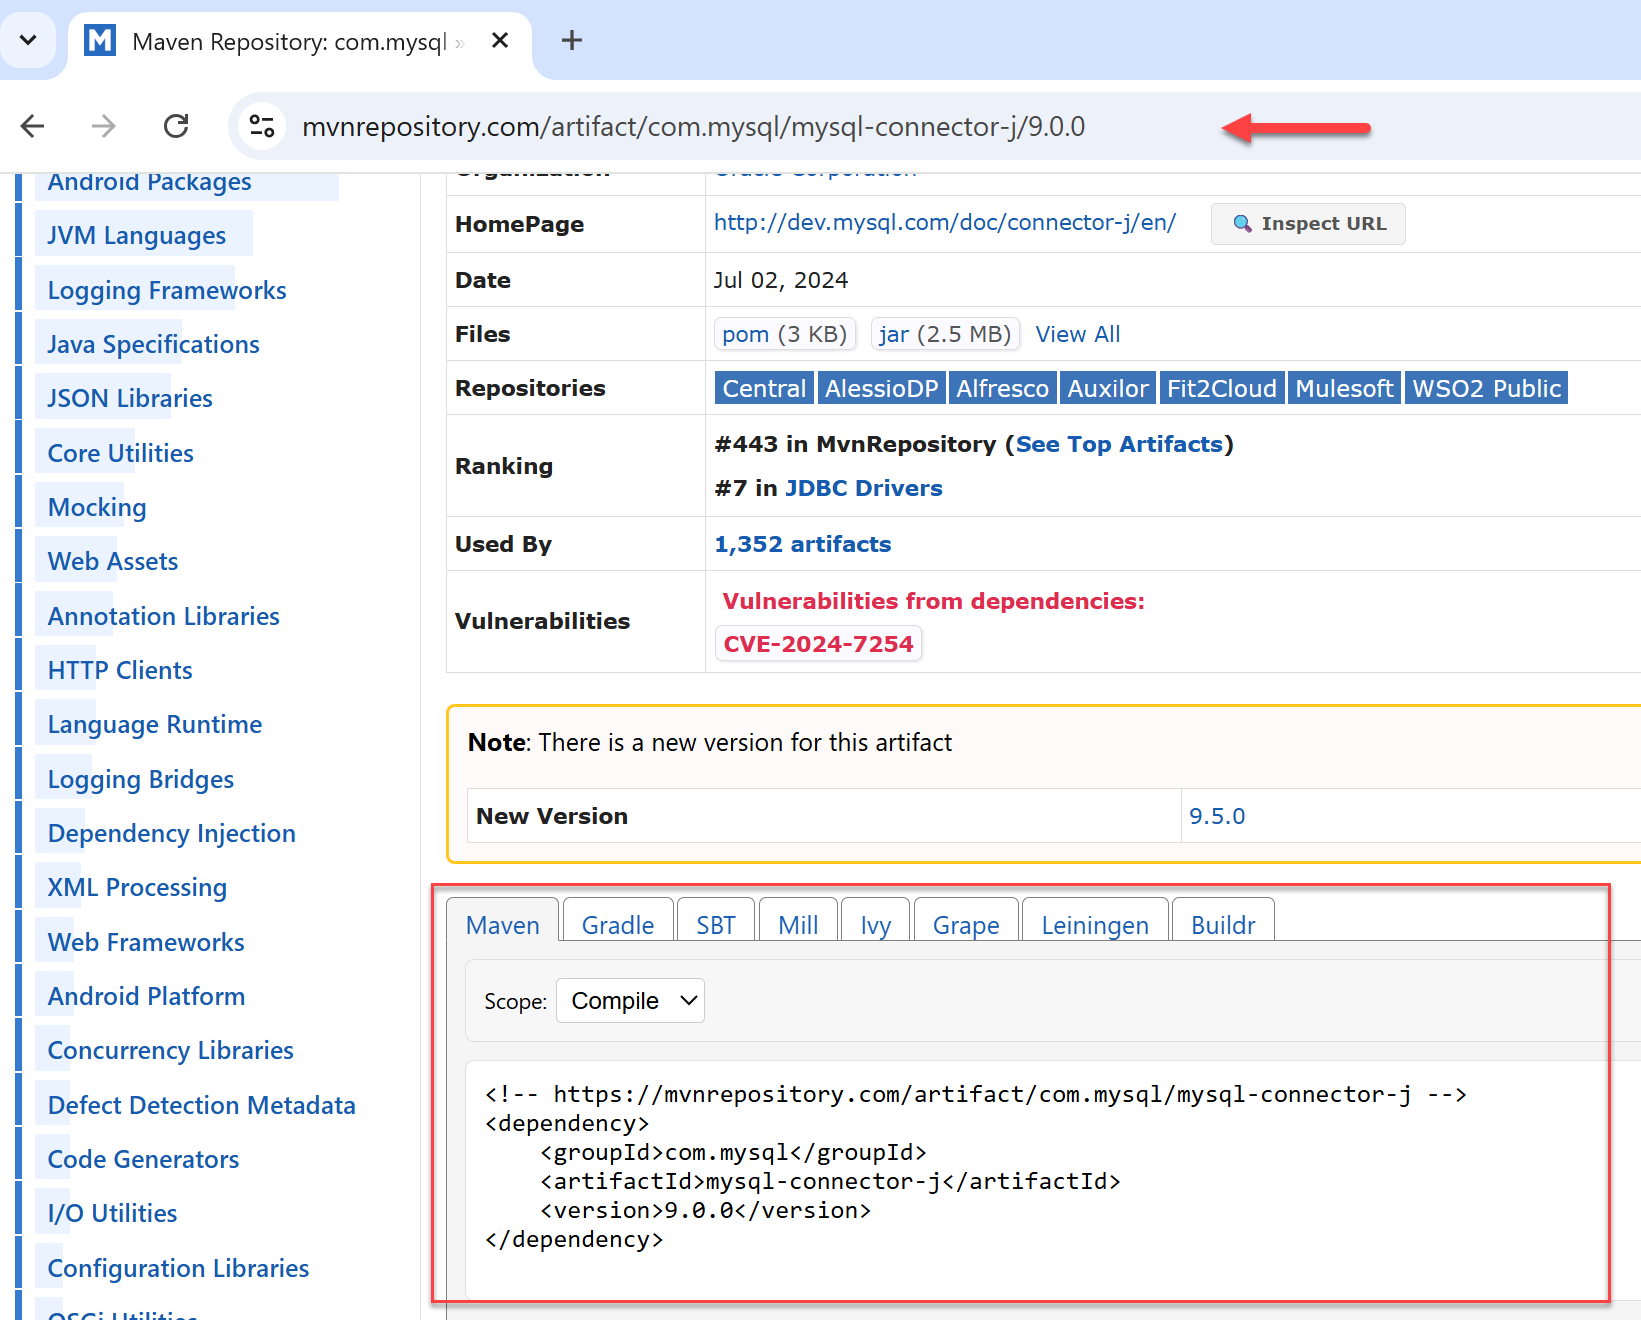Open the Central repository tag

(x=764, y=389)
